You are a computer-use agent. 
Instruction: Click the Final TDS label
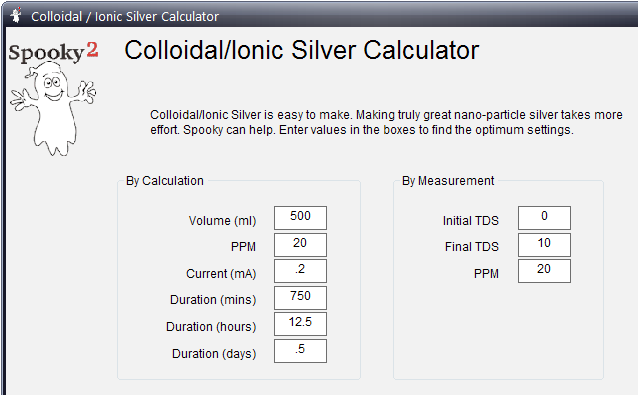pos(472,247)
